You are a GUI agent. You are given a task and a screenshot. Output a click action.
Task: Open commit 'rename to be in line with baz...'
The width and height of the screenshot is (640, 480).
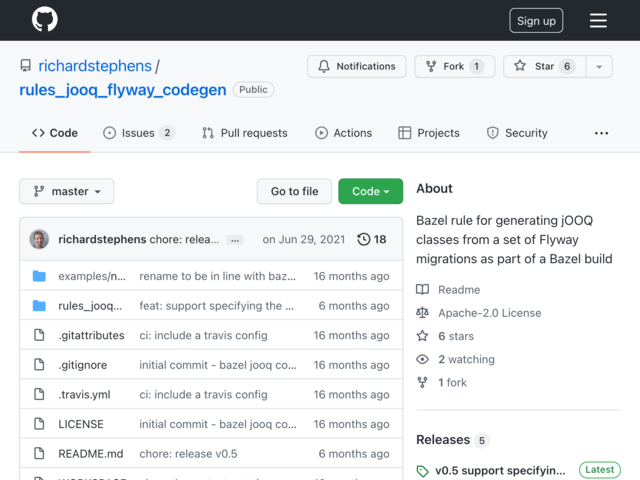[x=218, y=276]
